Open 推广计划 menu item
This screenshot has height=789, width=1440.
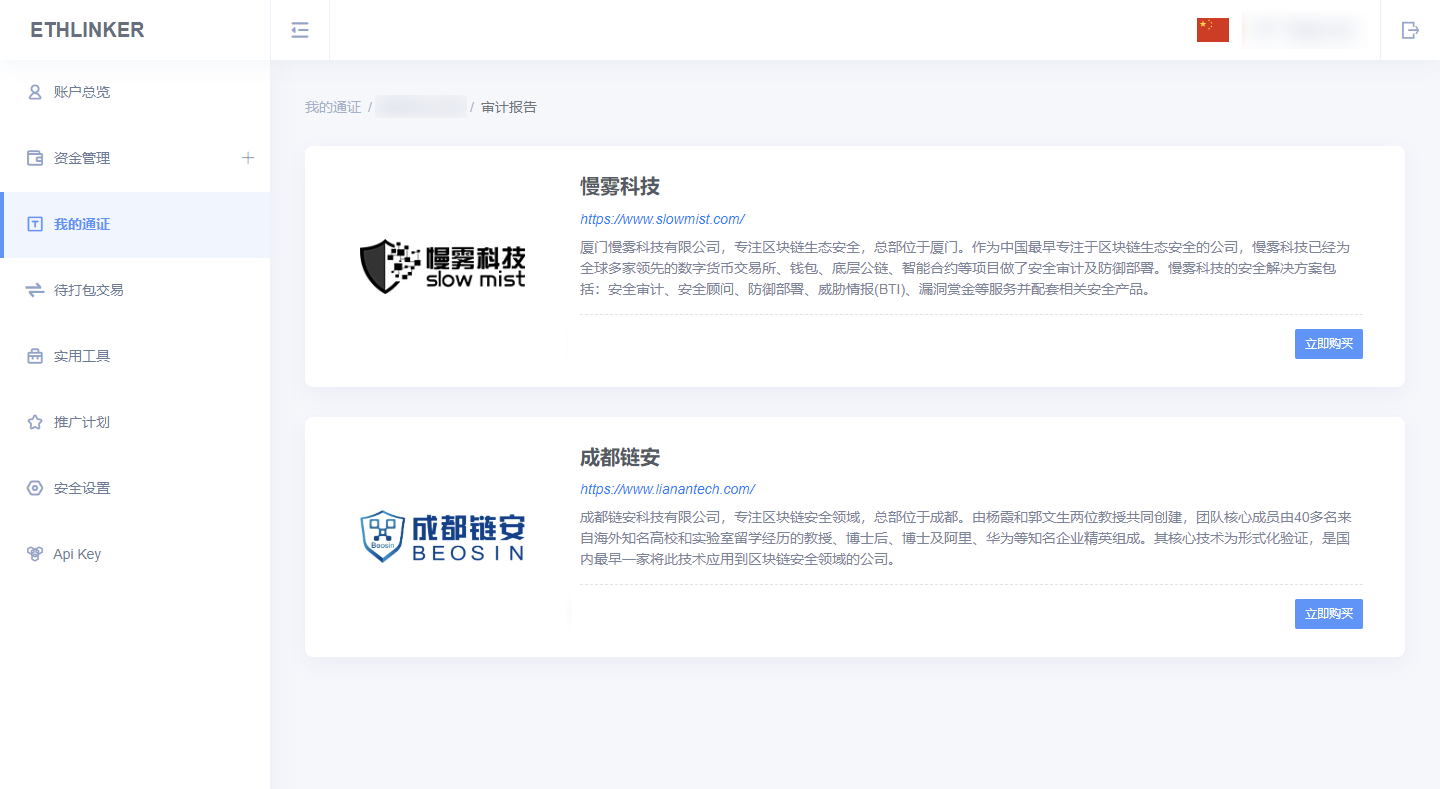(135, 422)
